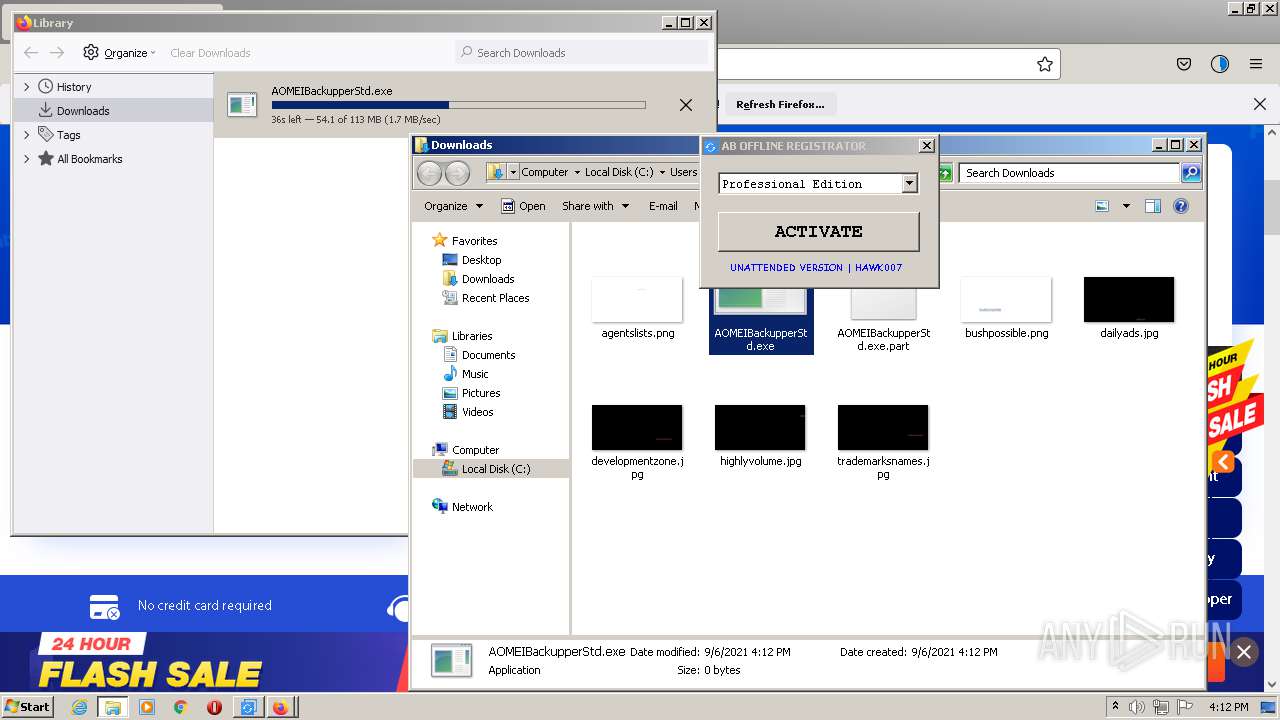Close the AB Offline Registrator dialog

coord(927,146)
